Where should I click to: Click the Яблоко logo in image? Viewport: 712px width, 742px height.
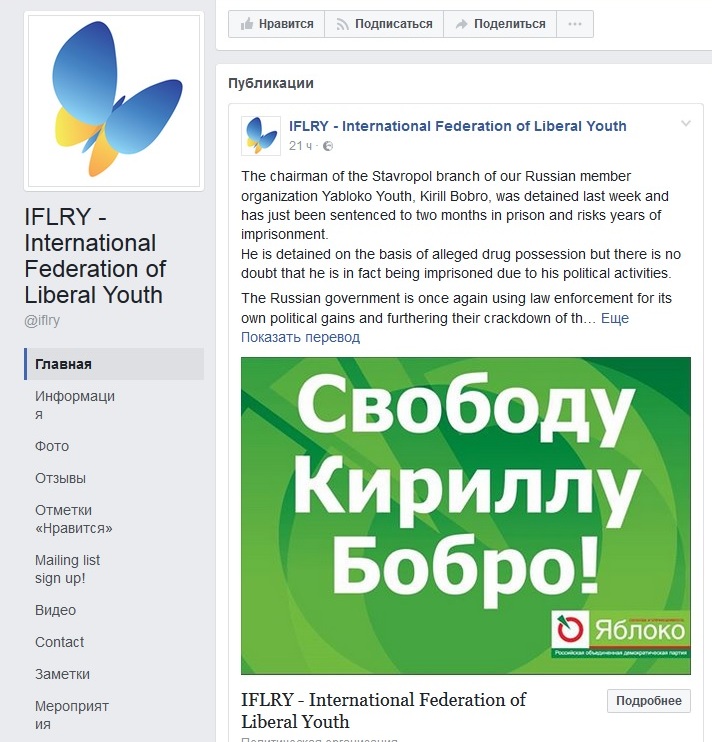coord(621,634)
